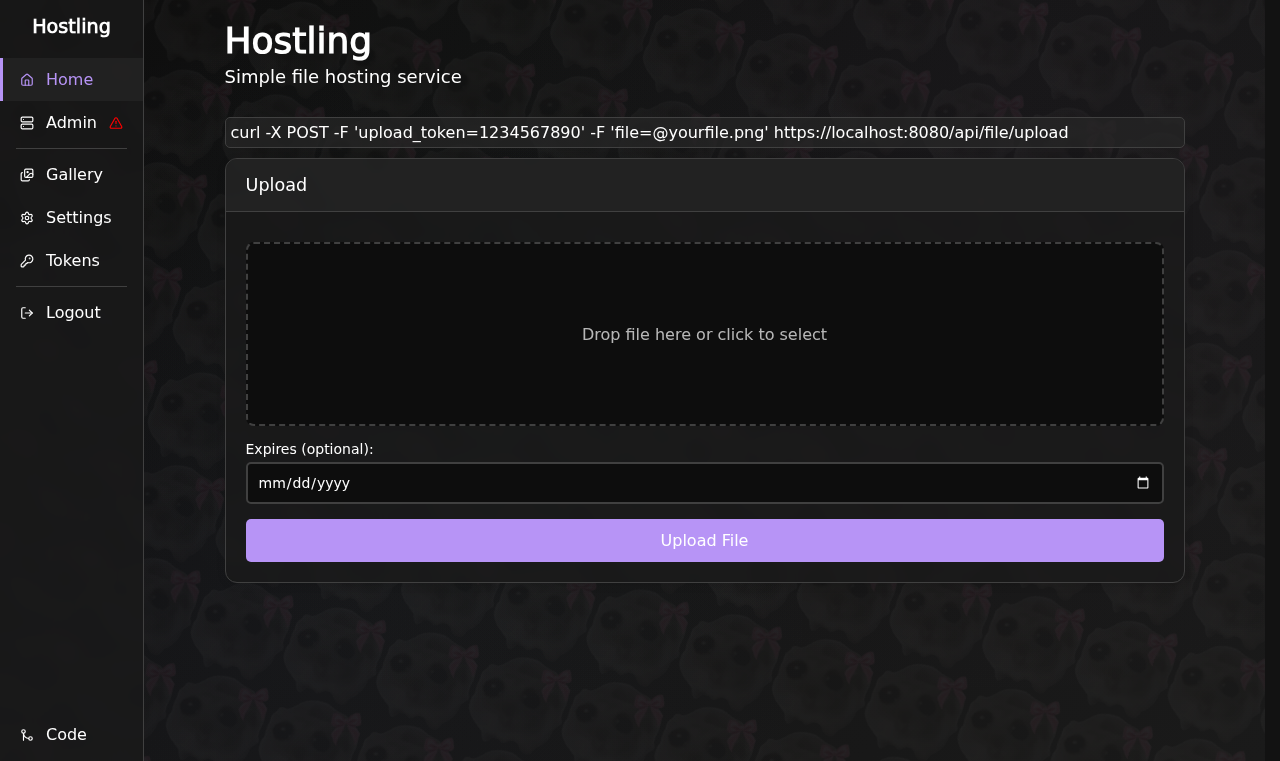
Task: Click the curl command text box
Action: pyautogui.click(x=704, y=133)
